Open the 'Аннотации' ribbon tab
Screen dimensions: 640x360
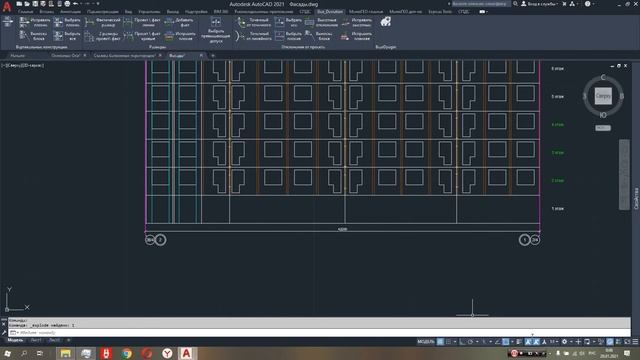tap(70, 11)
